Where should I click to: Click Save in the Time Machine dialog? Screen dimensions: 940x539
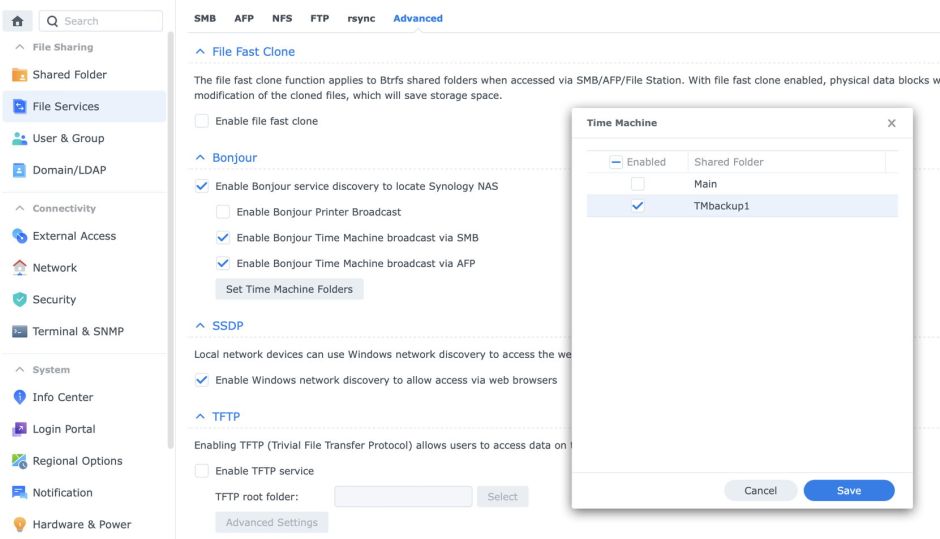coord(848,490)
